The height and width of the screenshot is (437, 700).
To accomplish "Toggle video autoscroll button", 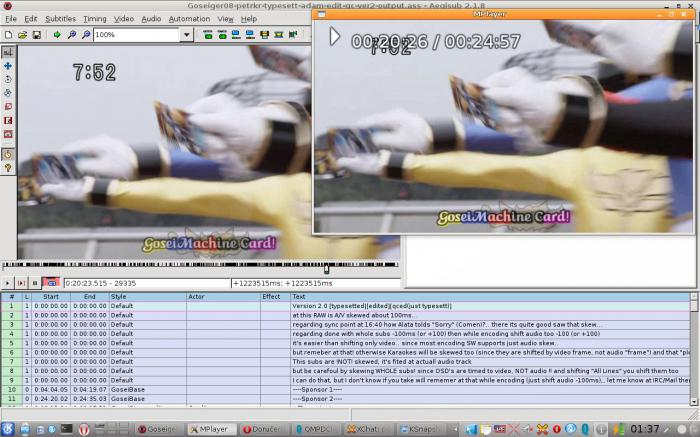I will tap(51, 283).
